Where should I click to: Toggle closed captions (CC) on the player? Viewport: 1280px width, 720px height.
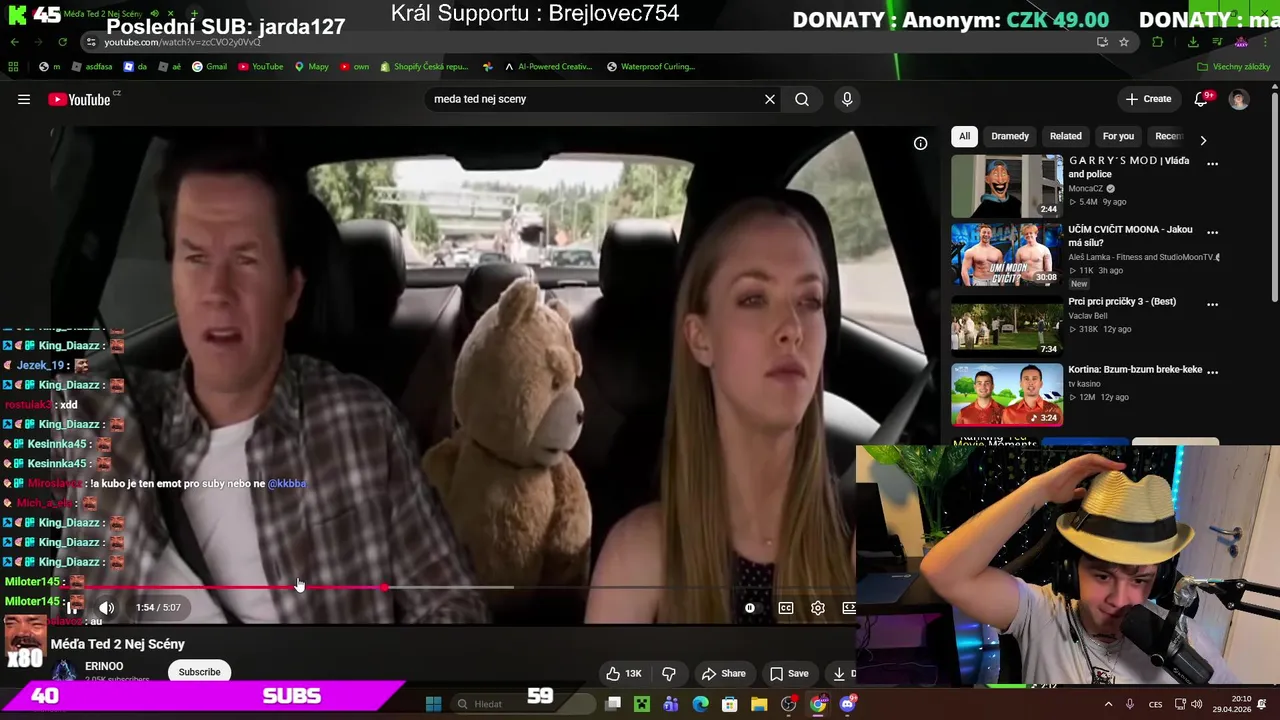[x=786, y=608]
